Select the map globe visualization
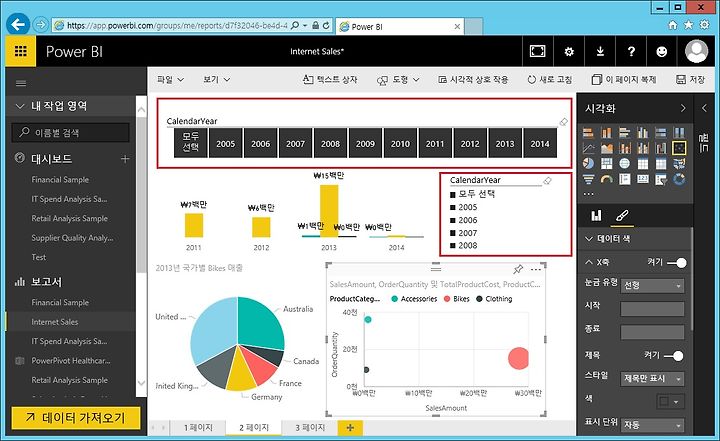 [x=624, y=164]
